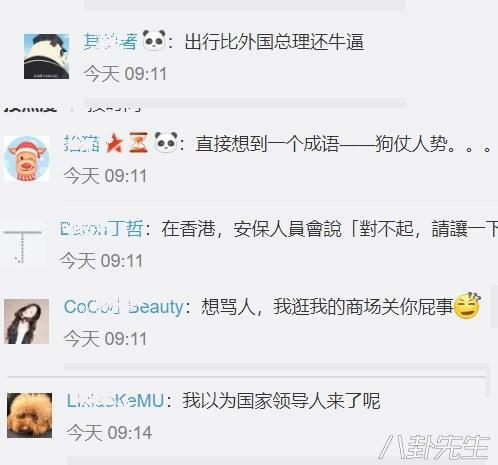Click panda badge next to hourglass icon
The image size is (498, 465).
point(166,142)
